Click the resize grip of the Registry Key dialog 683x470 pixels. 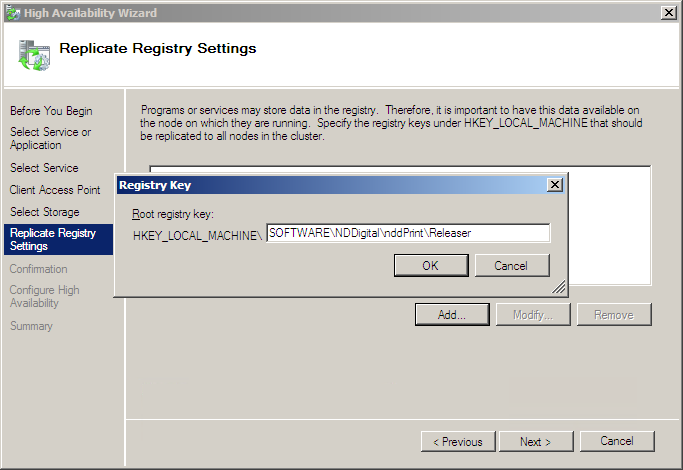coord(560,288)
